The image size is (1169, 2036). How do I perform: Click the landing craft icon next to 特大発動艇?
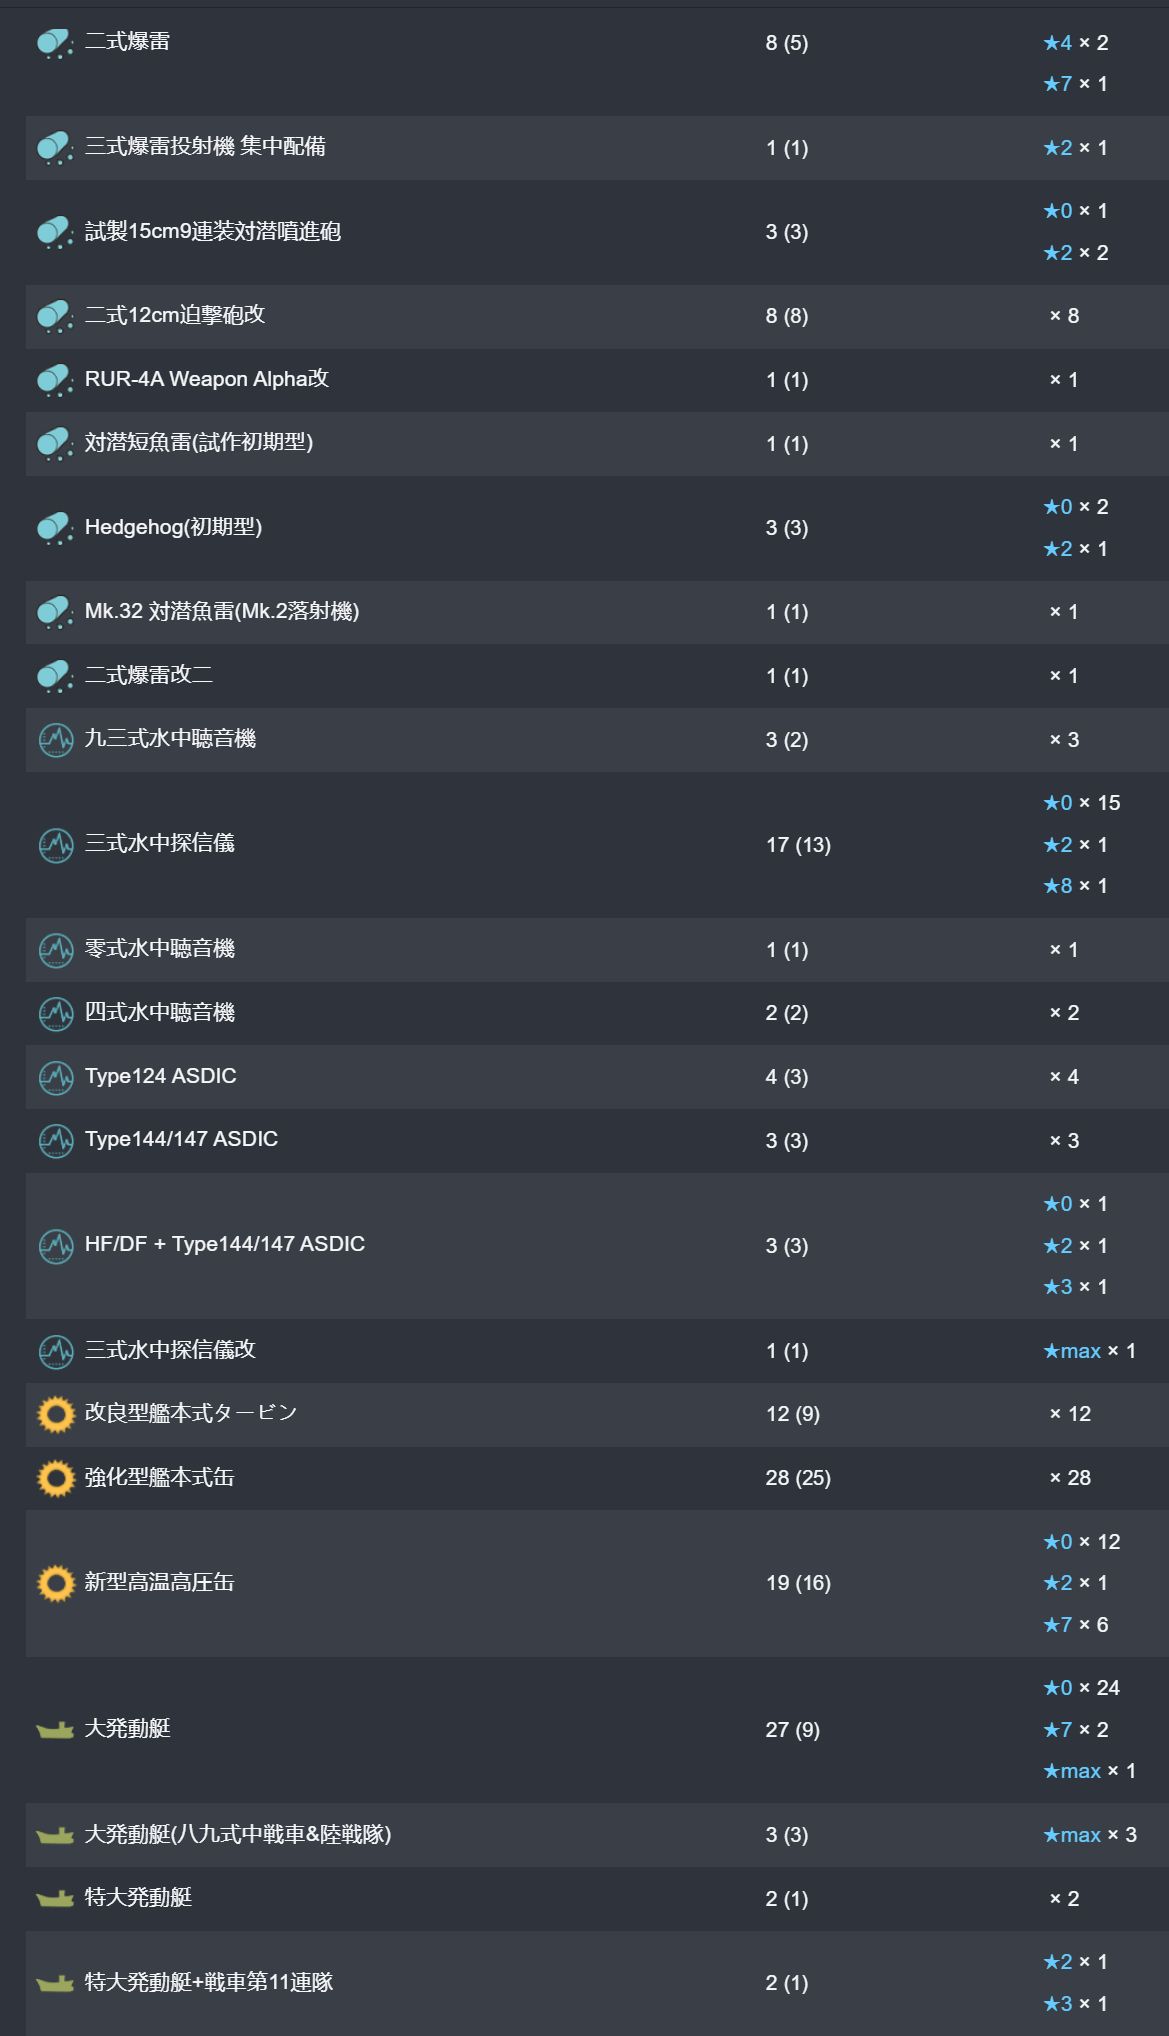(x=55, y=1897)
